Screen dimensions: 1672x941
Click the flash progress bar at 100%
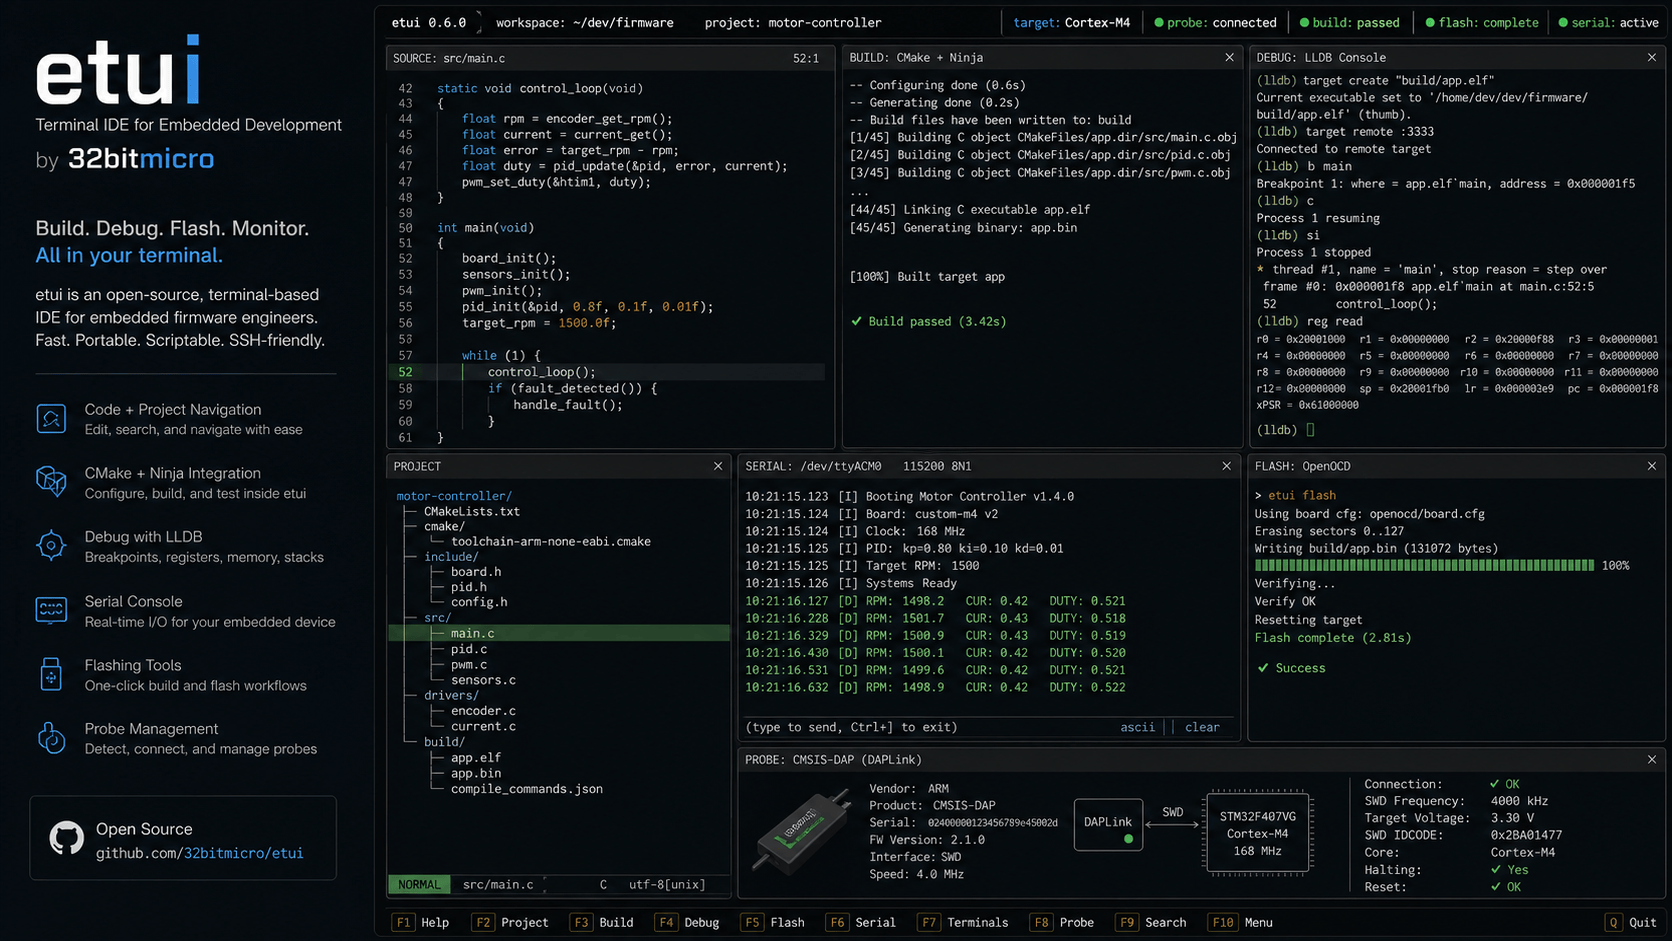pyautogui.click(x=1424, y=566)
